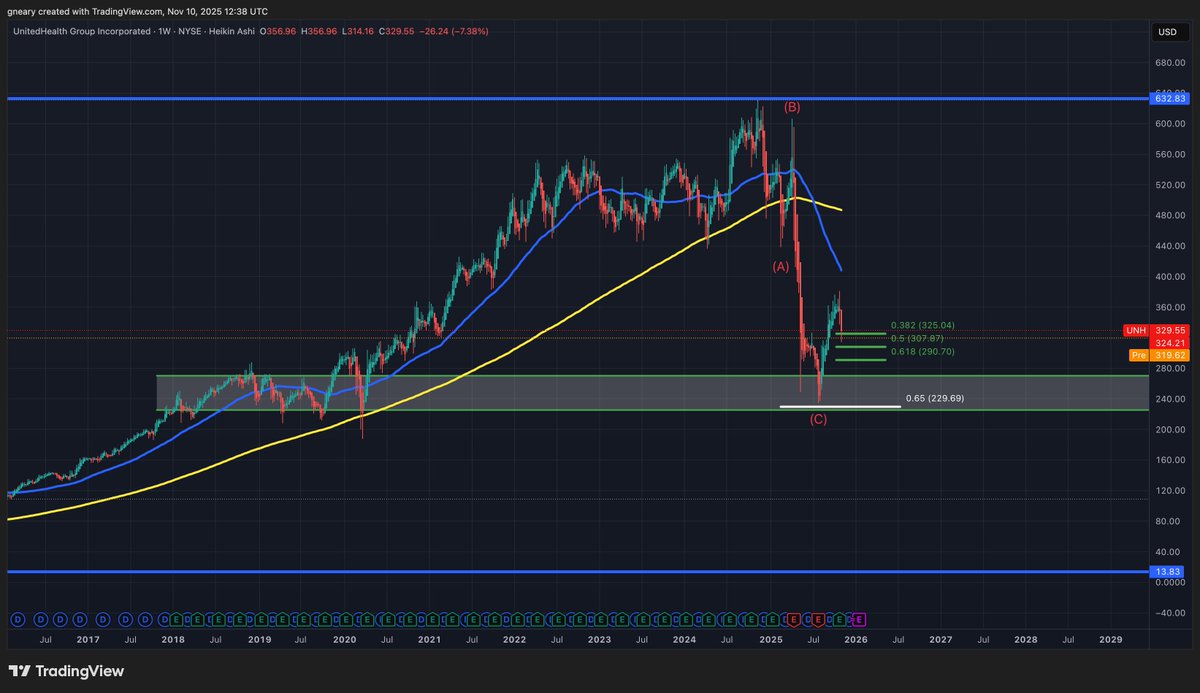Click the open value O356.96

280,31
